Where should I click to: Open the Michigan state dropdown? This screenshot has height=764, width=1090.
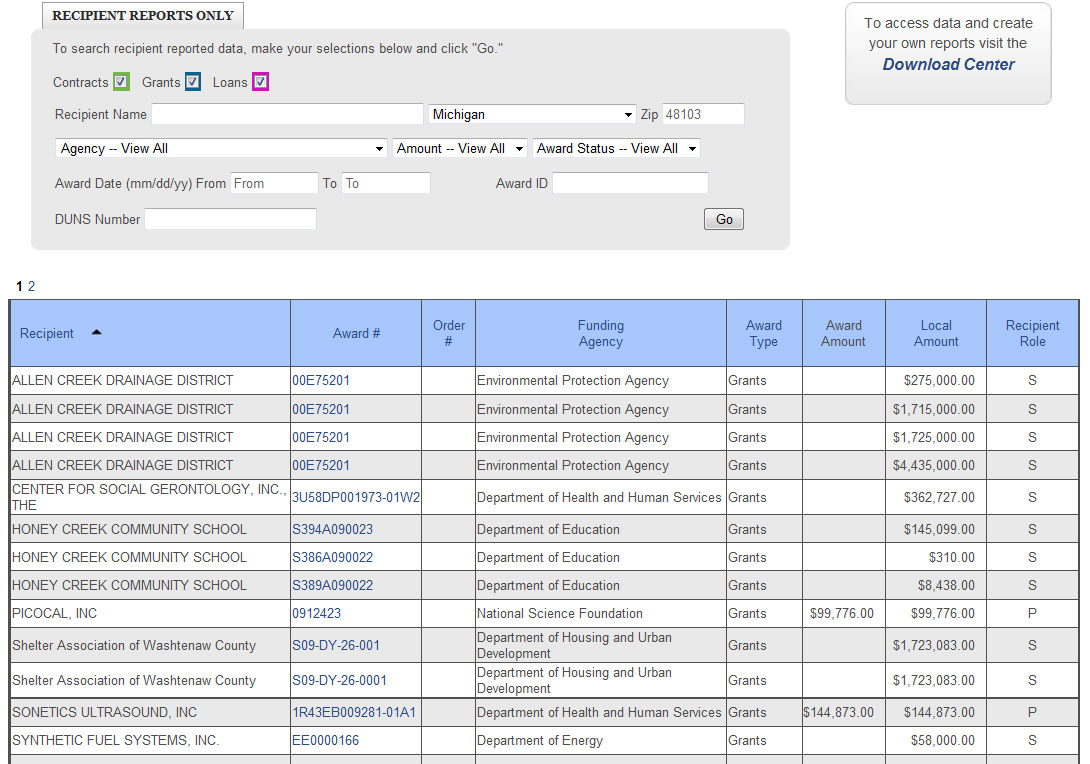(x=532, y=115)
